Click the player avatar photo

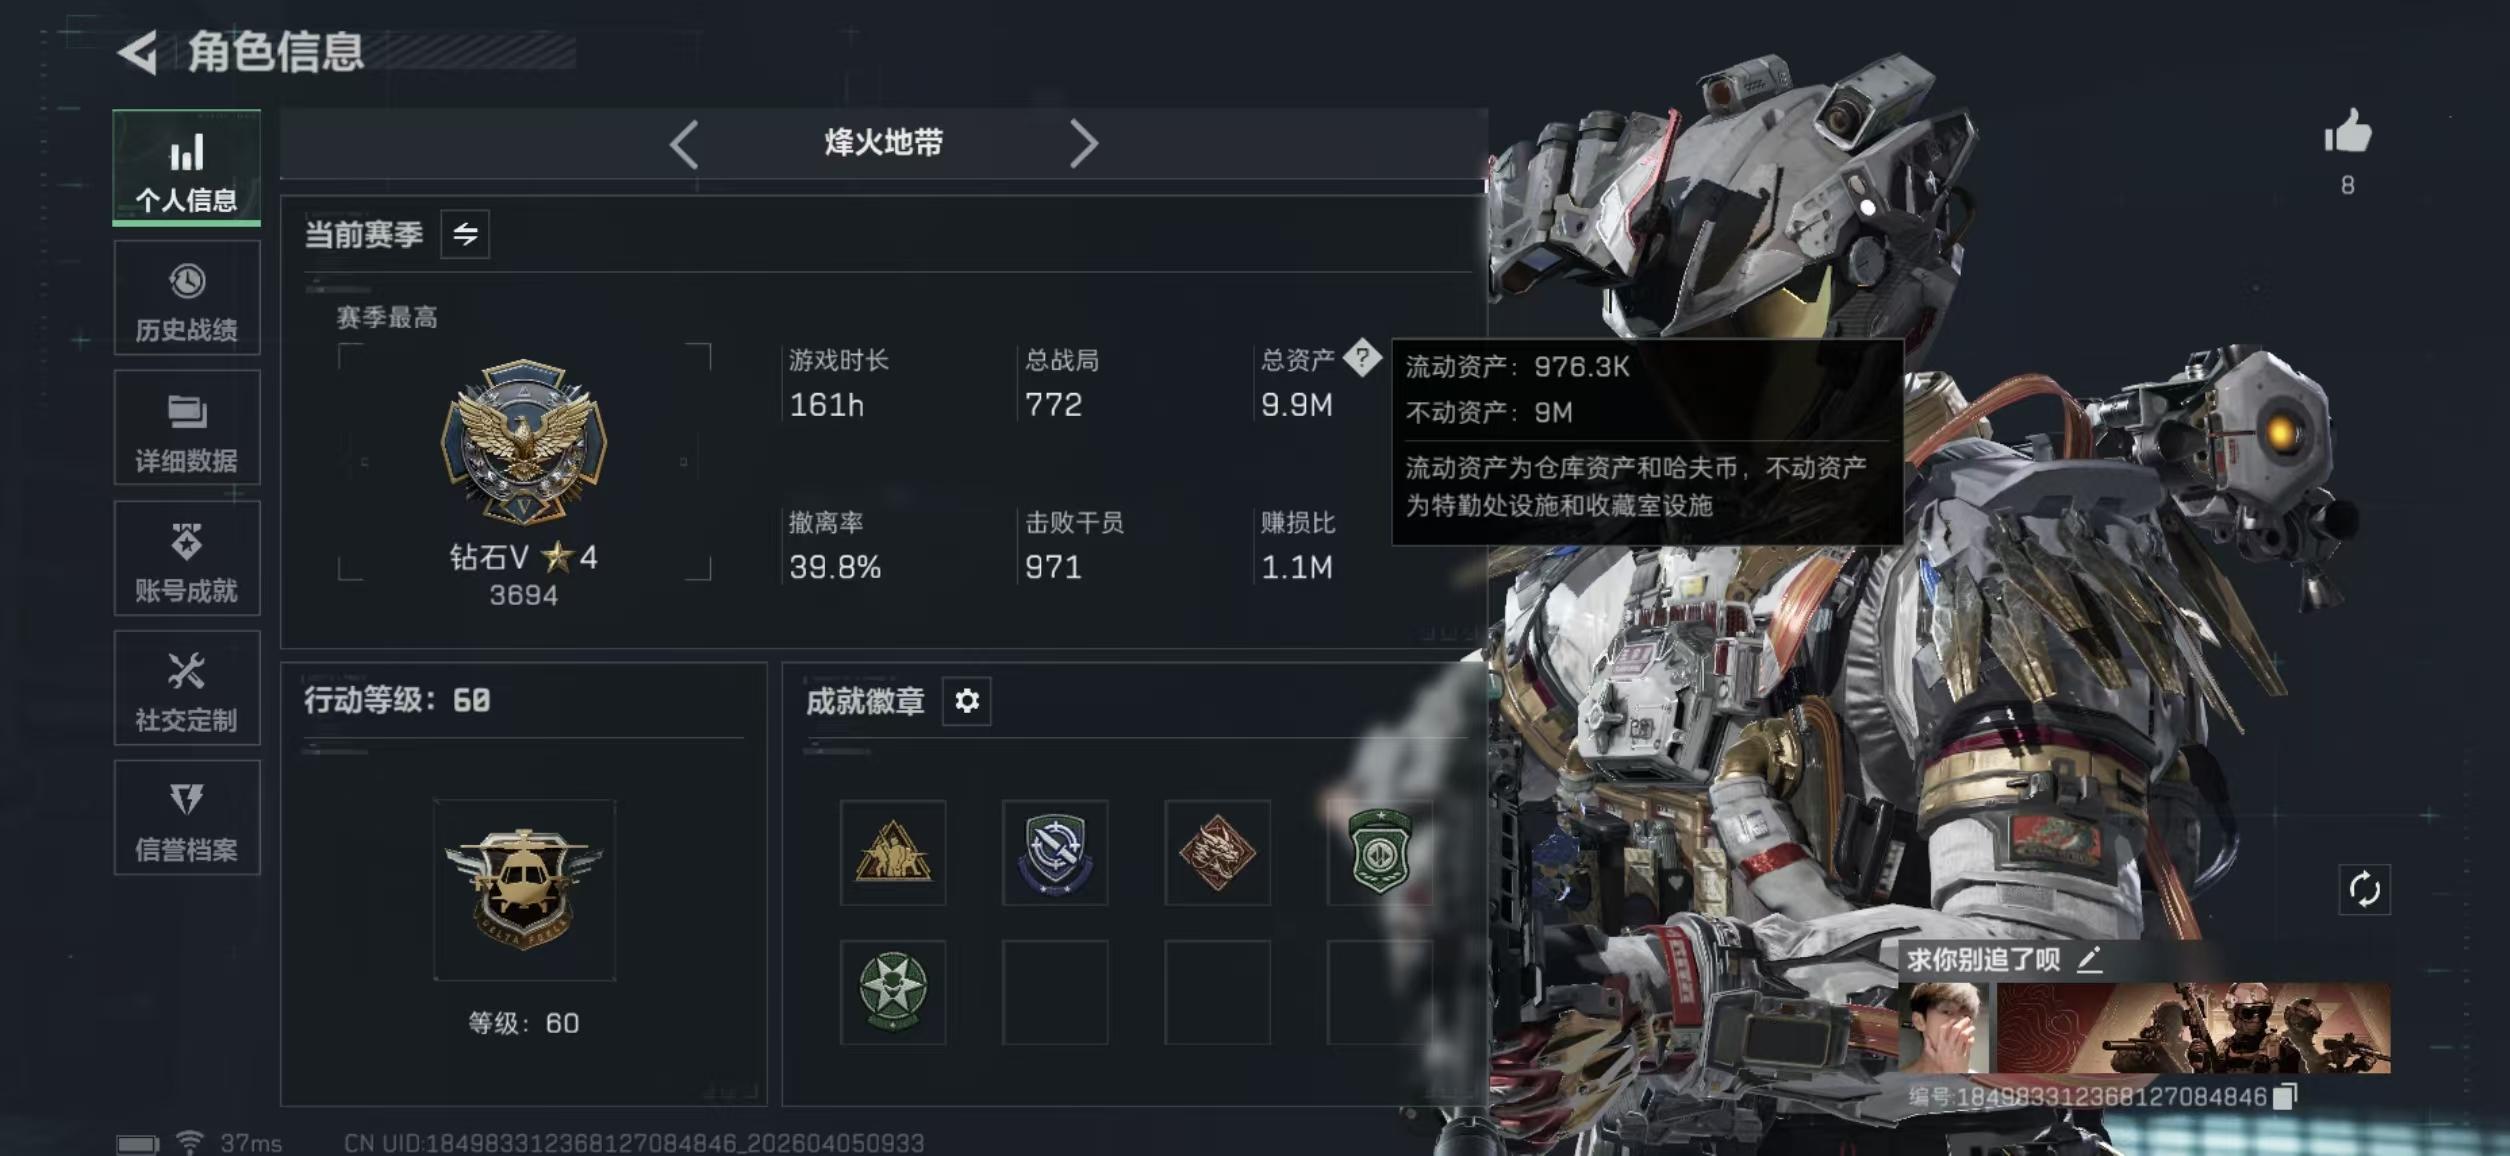(1944, 1028)
